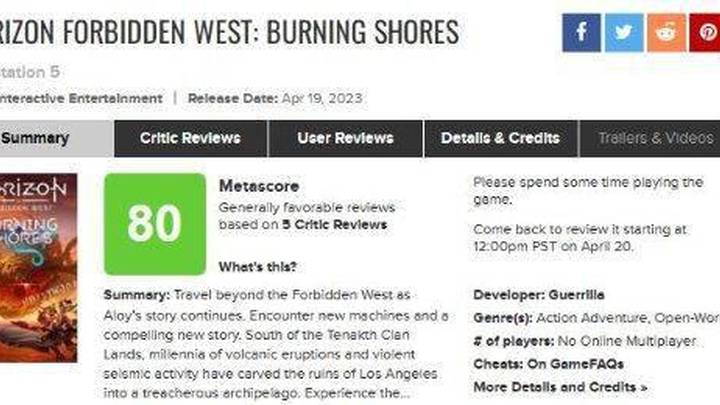This screenshot has width=720, height=405.
Task: Click the green 80 Metascore box
Action: (x=155, y=224)
